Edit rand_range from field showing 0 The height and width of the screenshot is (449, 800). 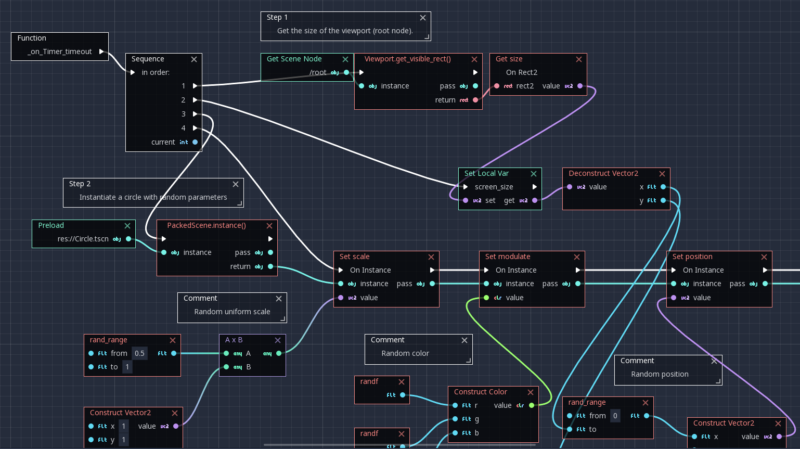click(616, 415)
